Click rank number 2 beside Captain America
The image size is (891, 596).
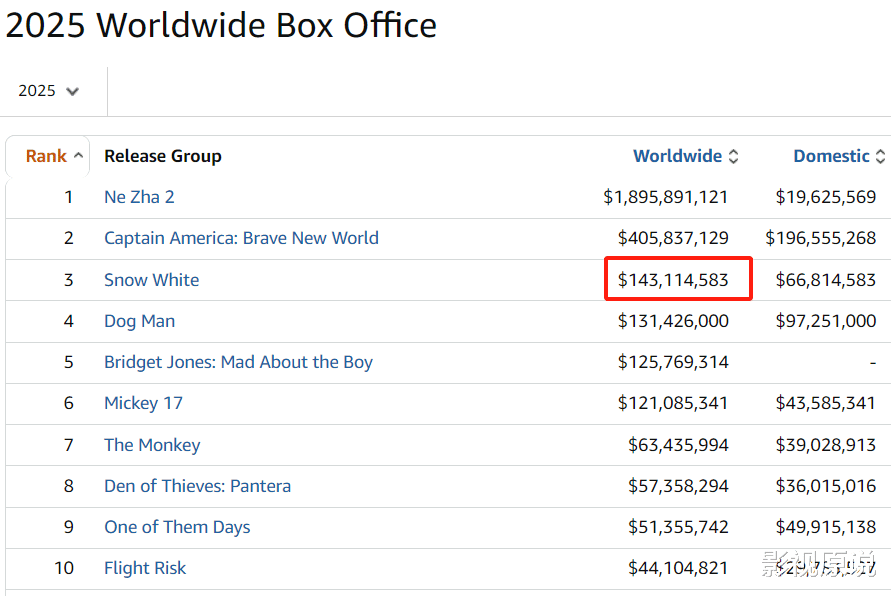(69, 238)
